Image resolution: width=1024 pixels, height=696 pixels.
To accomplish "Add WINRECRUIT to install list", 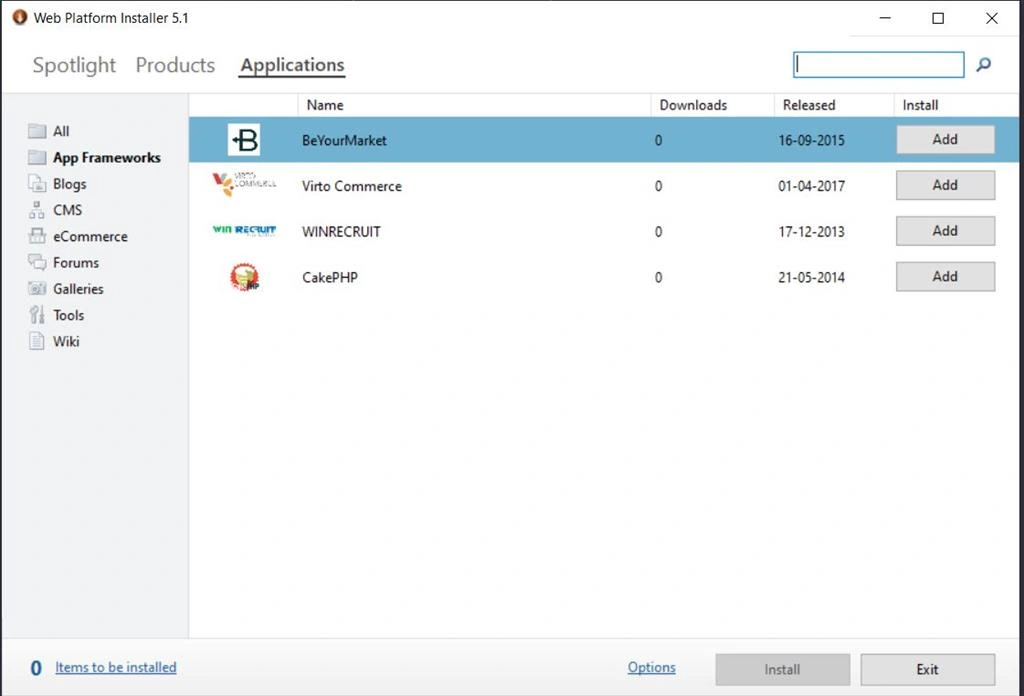I will tap(945, 231).
